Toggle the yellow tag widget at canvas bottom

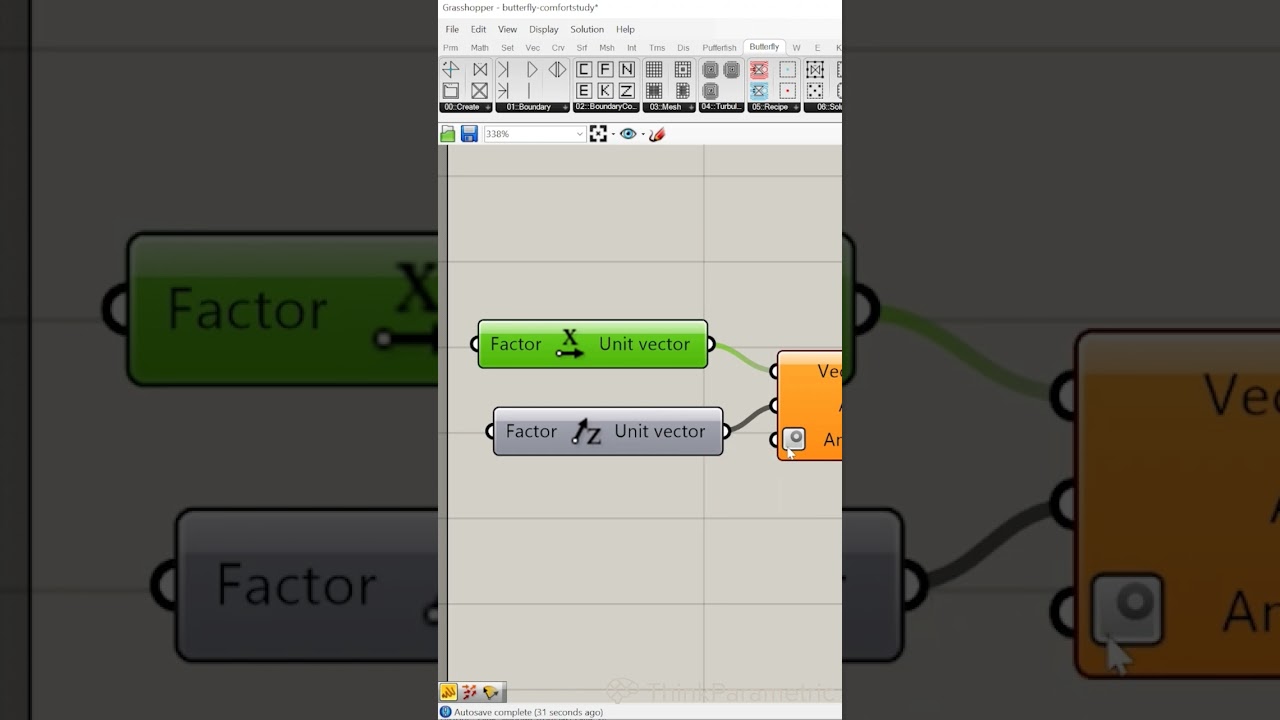click(490, 692)
